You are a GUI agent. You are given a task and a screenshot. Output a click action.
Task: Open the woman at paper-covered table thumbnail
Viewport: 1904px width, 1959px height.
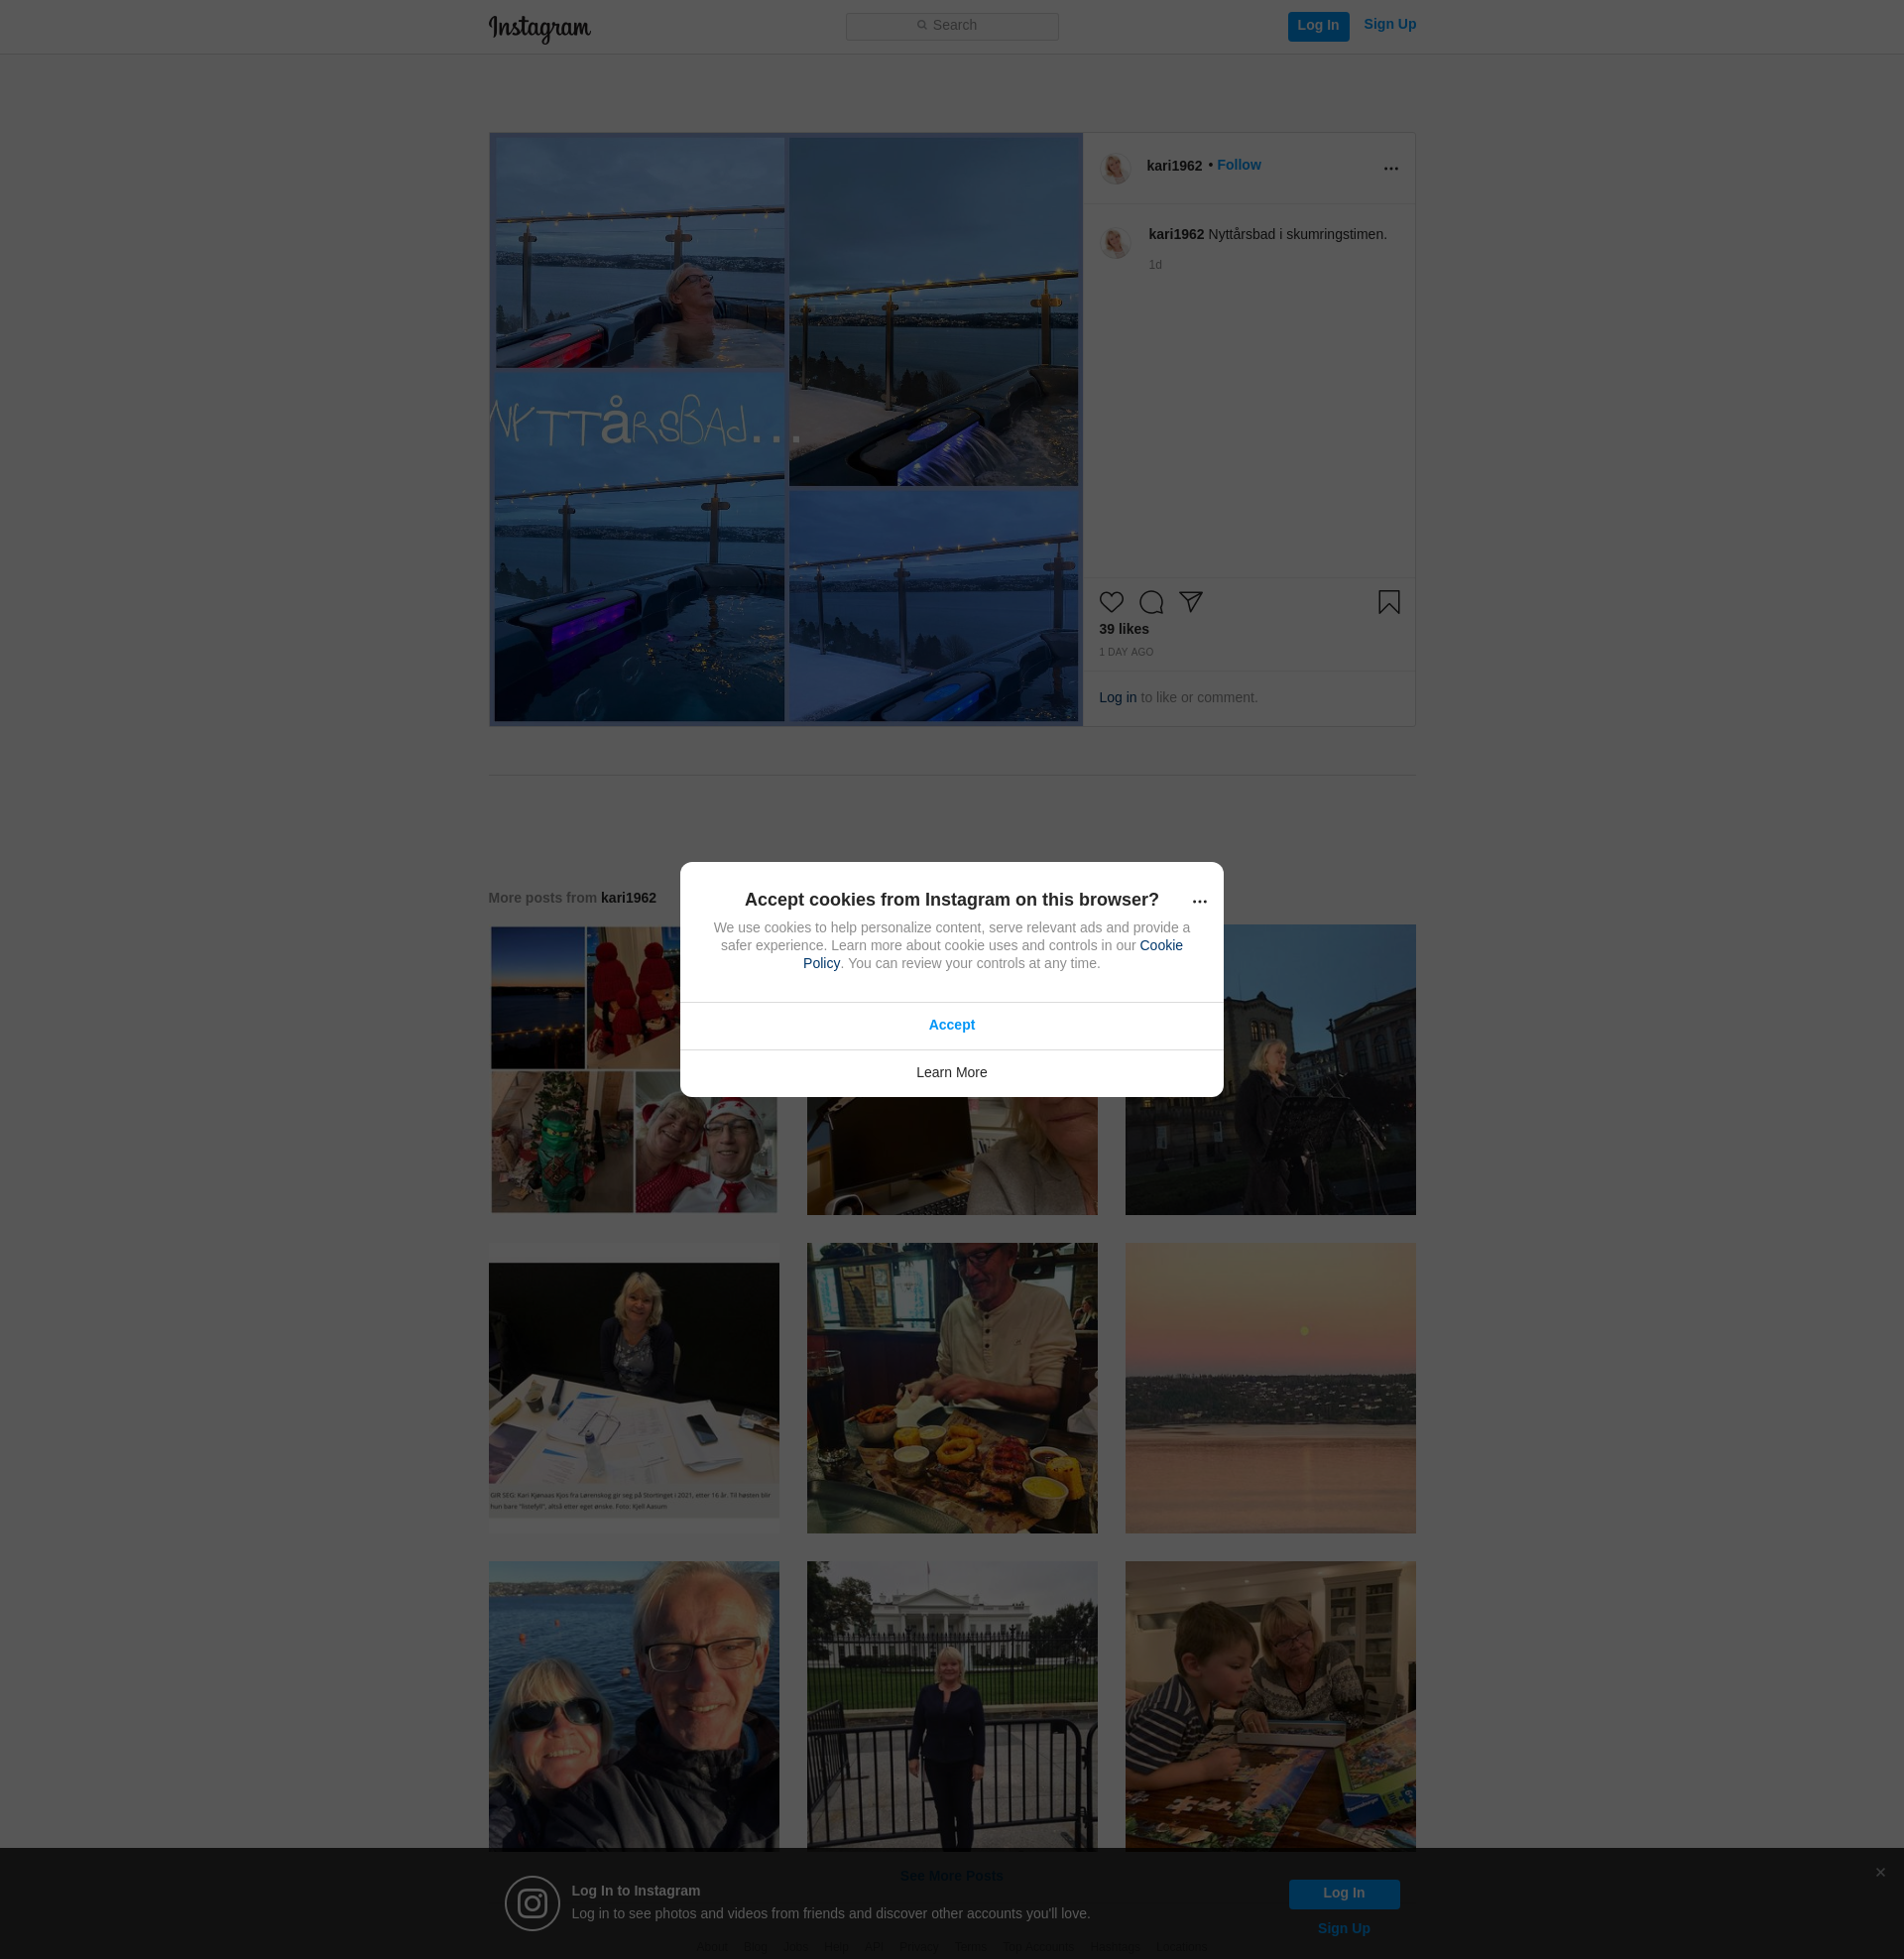(633, 1389)
